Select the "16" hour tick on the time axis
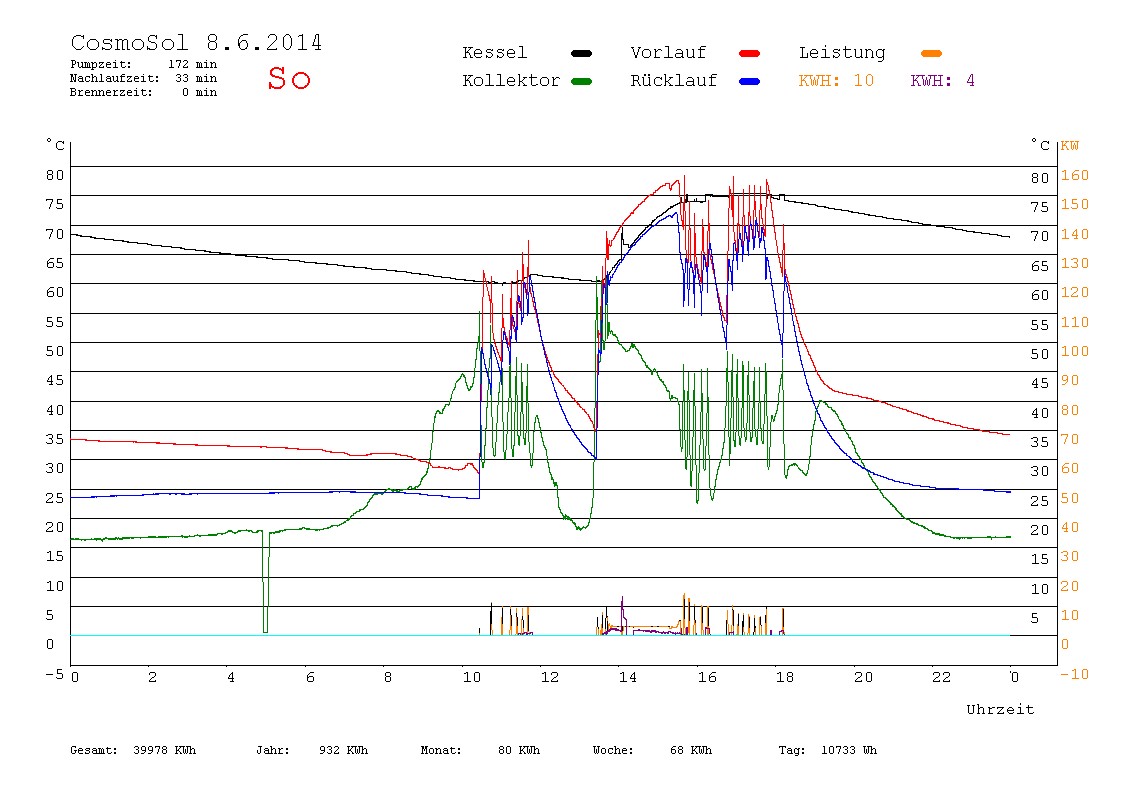 (x=707, y=677)
